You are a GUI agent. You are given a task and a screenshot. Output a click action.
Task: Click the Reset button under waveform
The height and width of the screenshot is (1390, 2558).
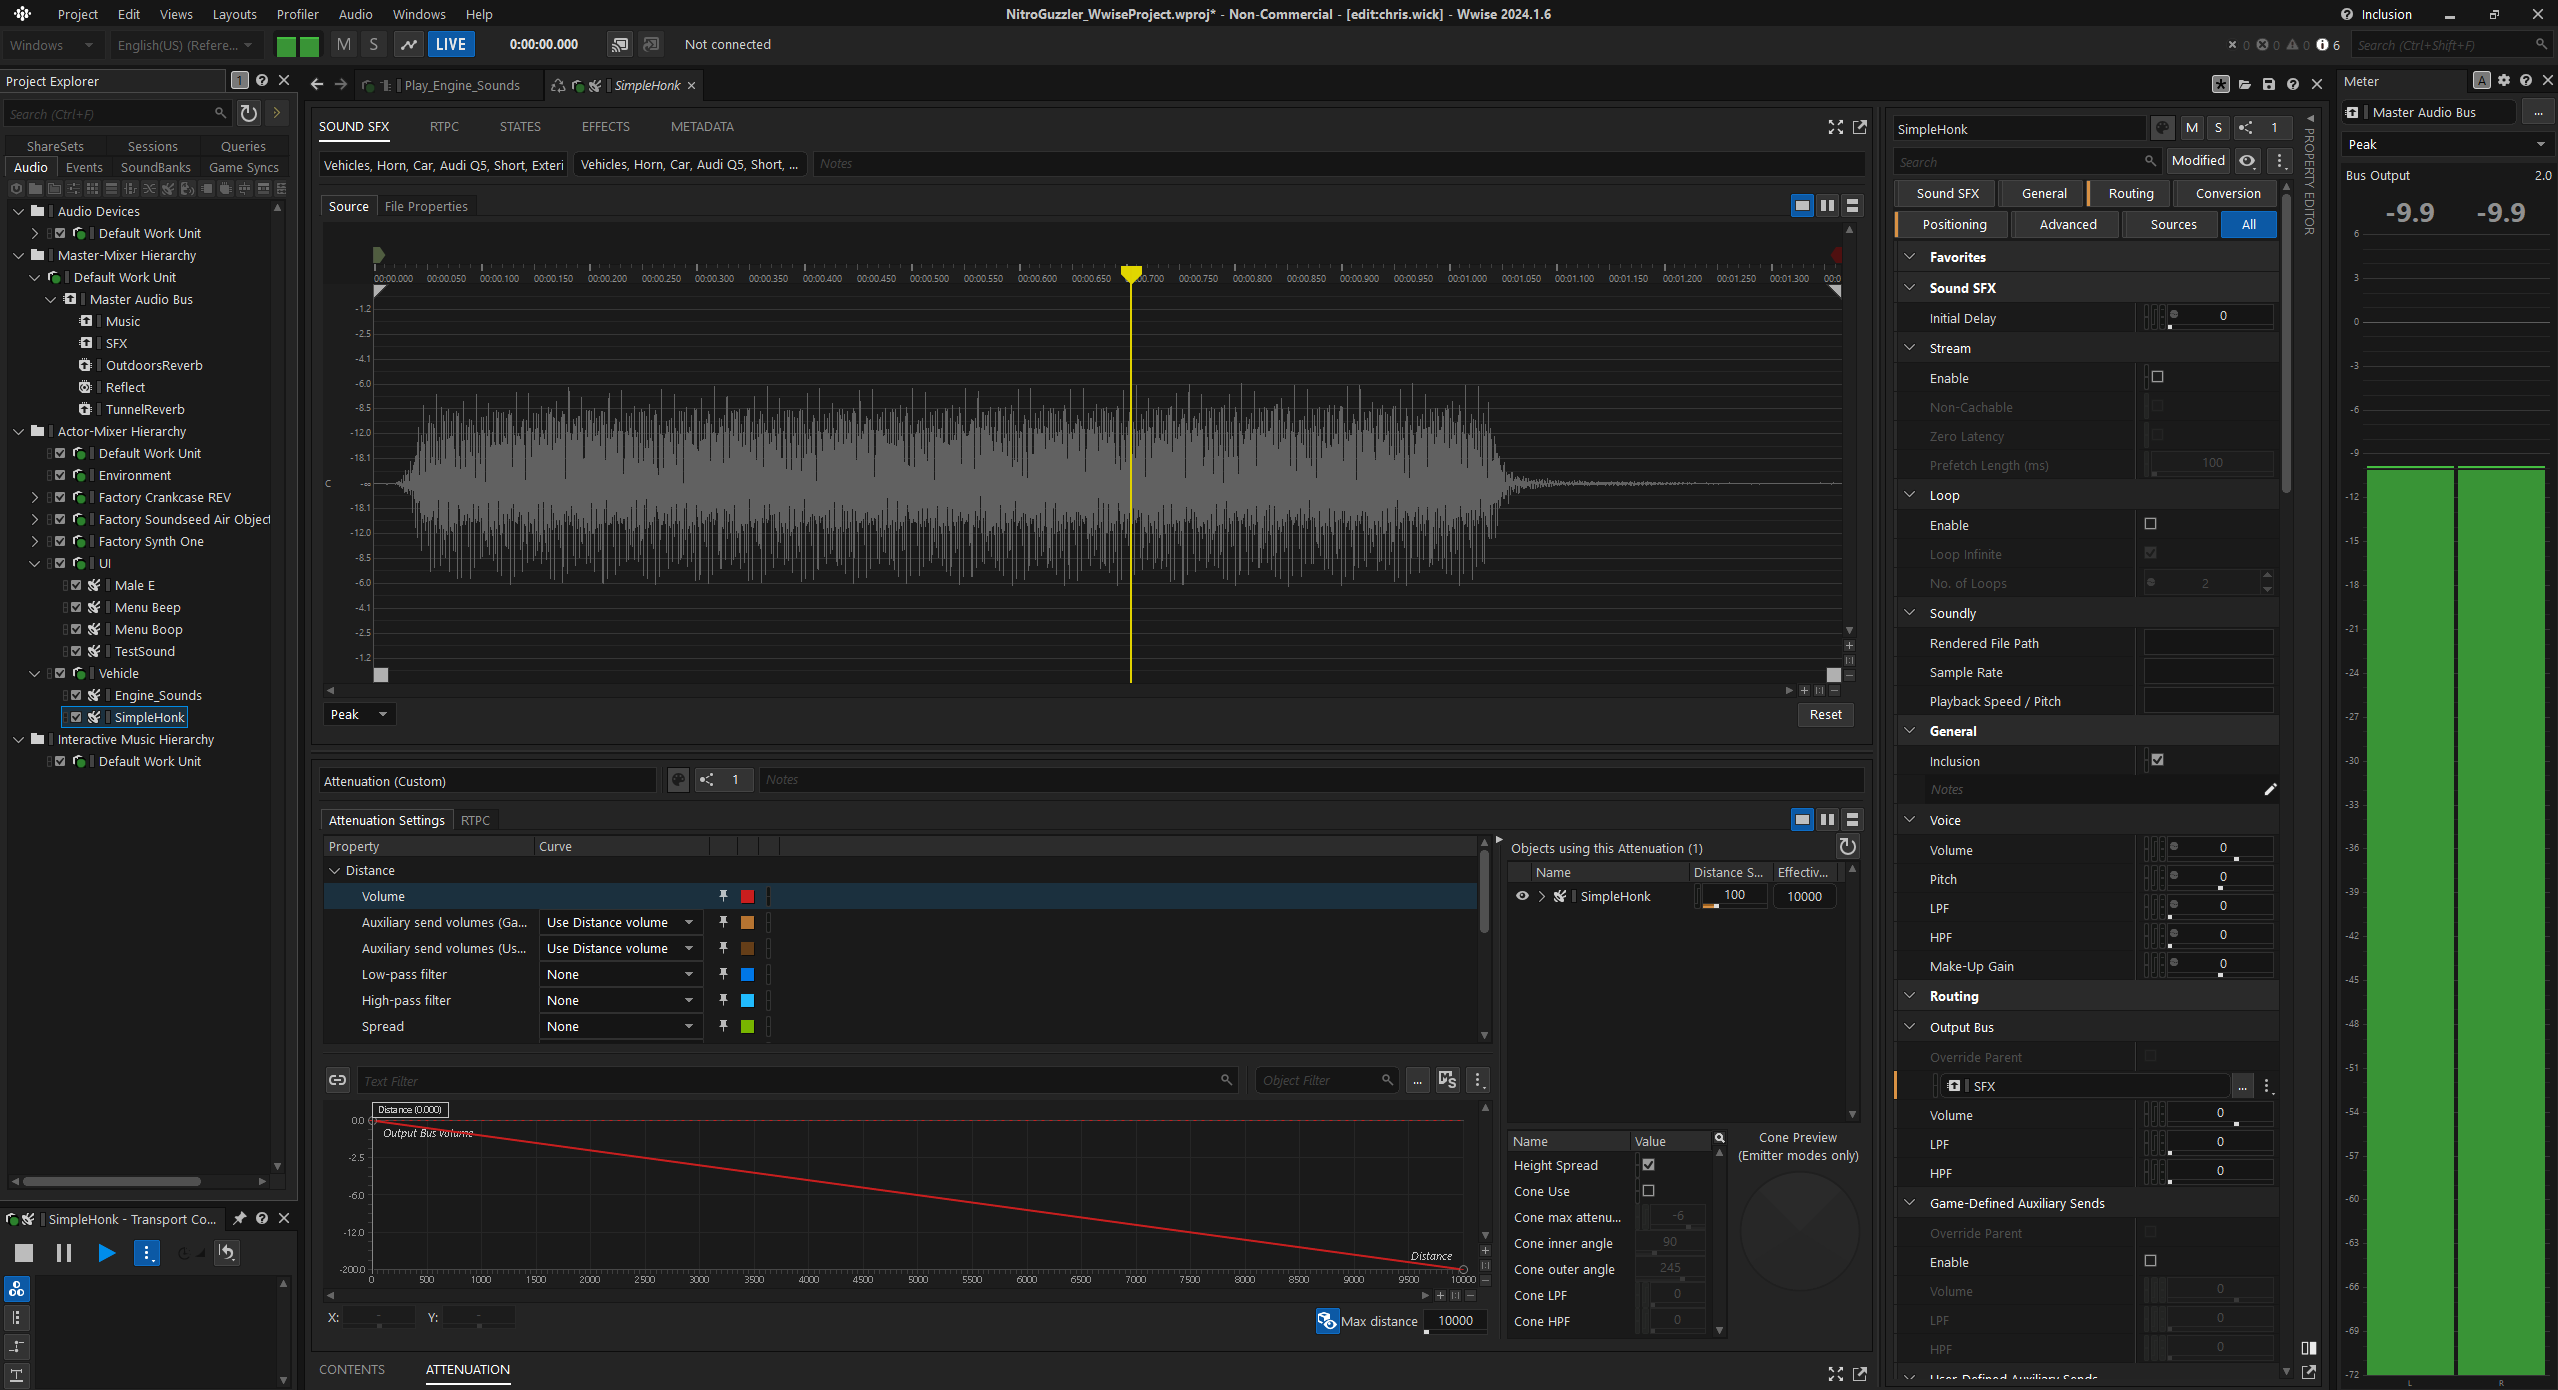(1825, 715)
